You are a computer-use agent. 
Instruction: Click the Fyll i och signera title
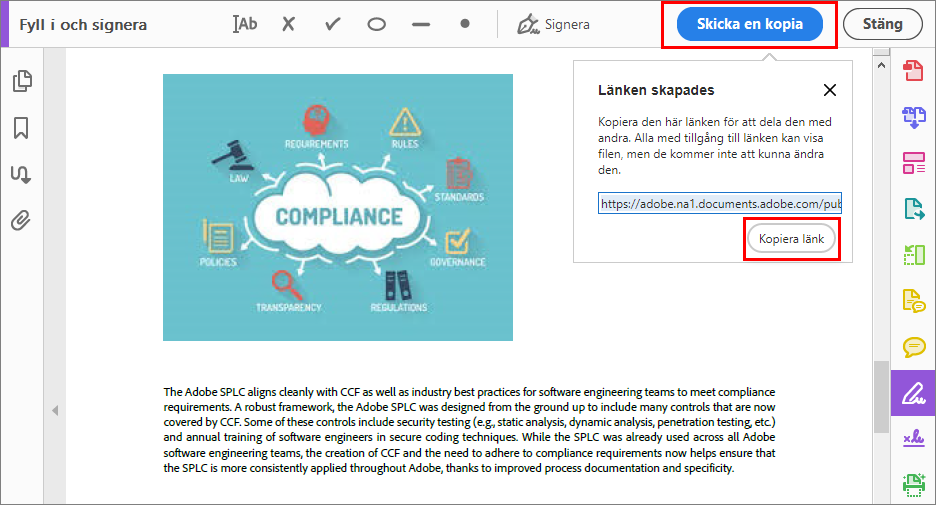click(x=83, y=24)
